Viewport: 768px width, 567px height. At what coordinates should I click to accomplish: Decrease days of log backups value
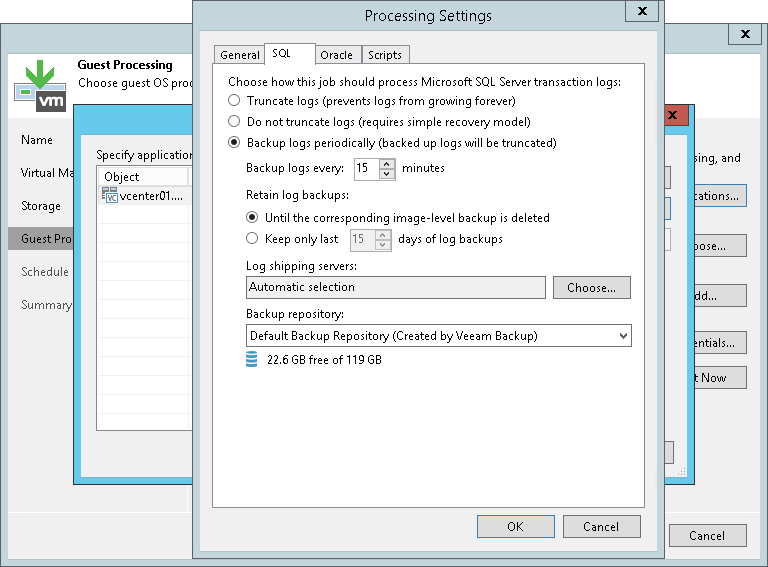pos(383,244)
